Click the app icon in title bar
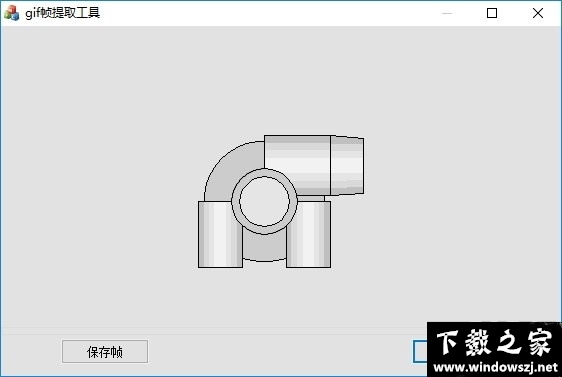 pos(11,13)
